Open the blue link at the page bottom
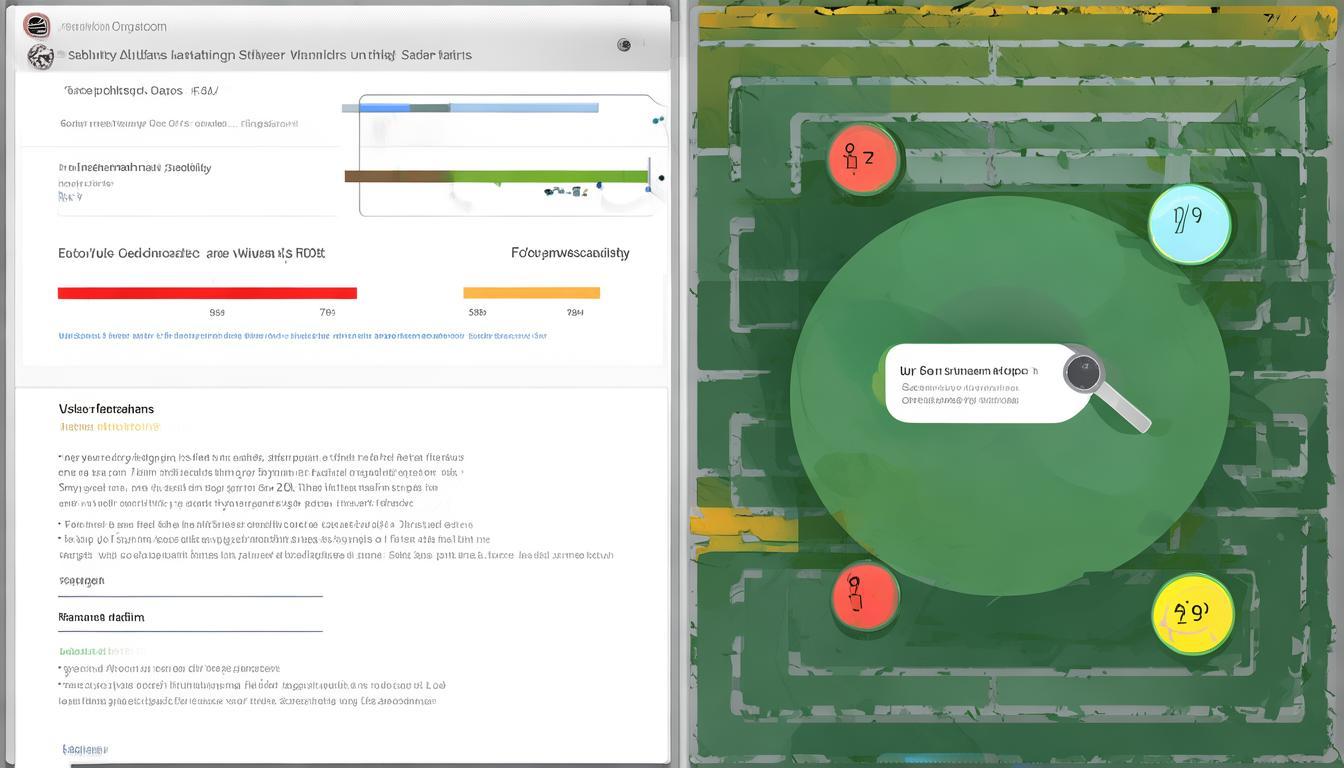The height and width of the screenshot is (768, 1344). (84, 749)
